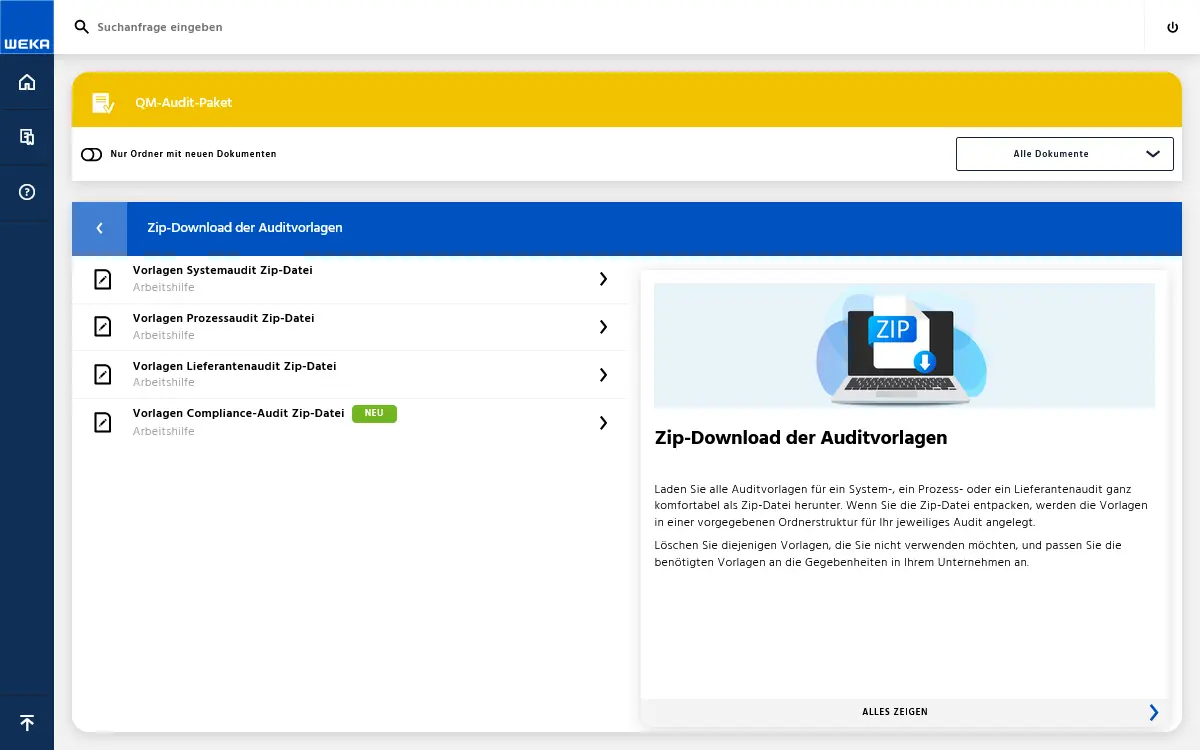Select the documents icon in the left sidebar
Screen dimensions: 1200x750
pos(26,137)
